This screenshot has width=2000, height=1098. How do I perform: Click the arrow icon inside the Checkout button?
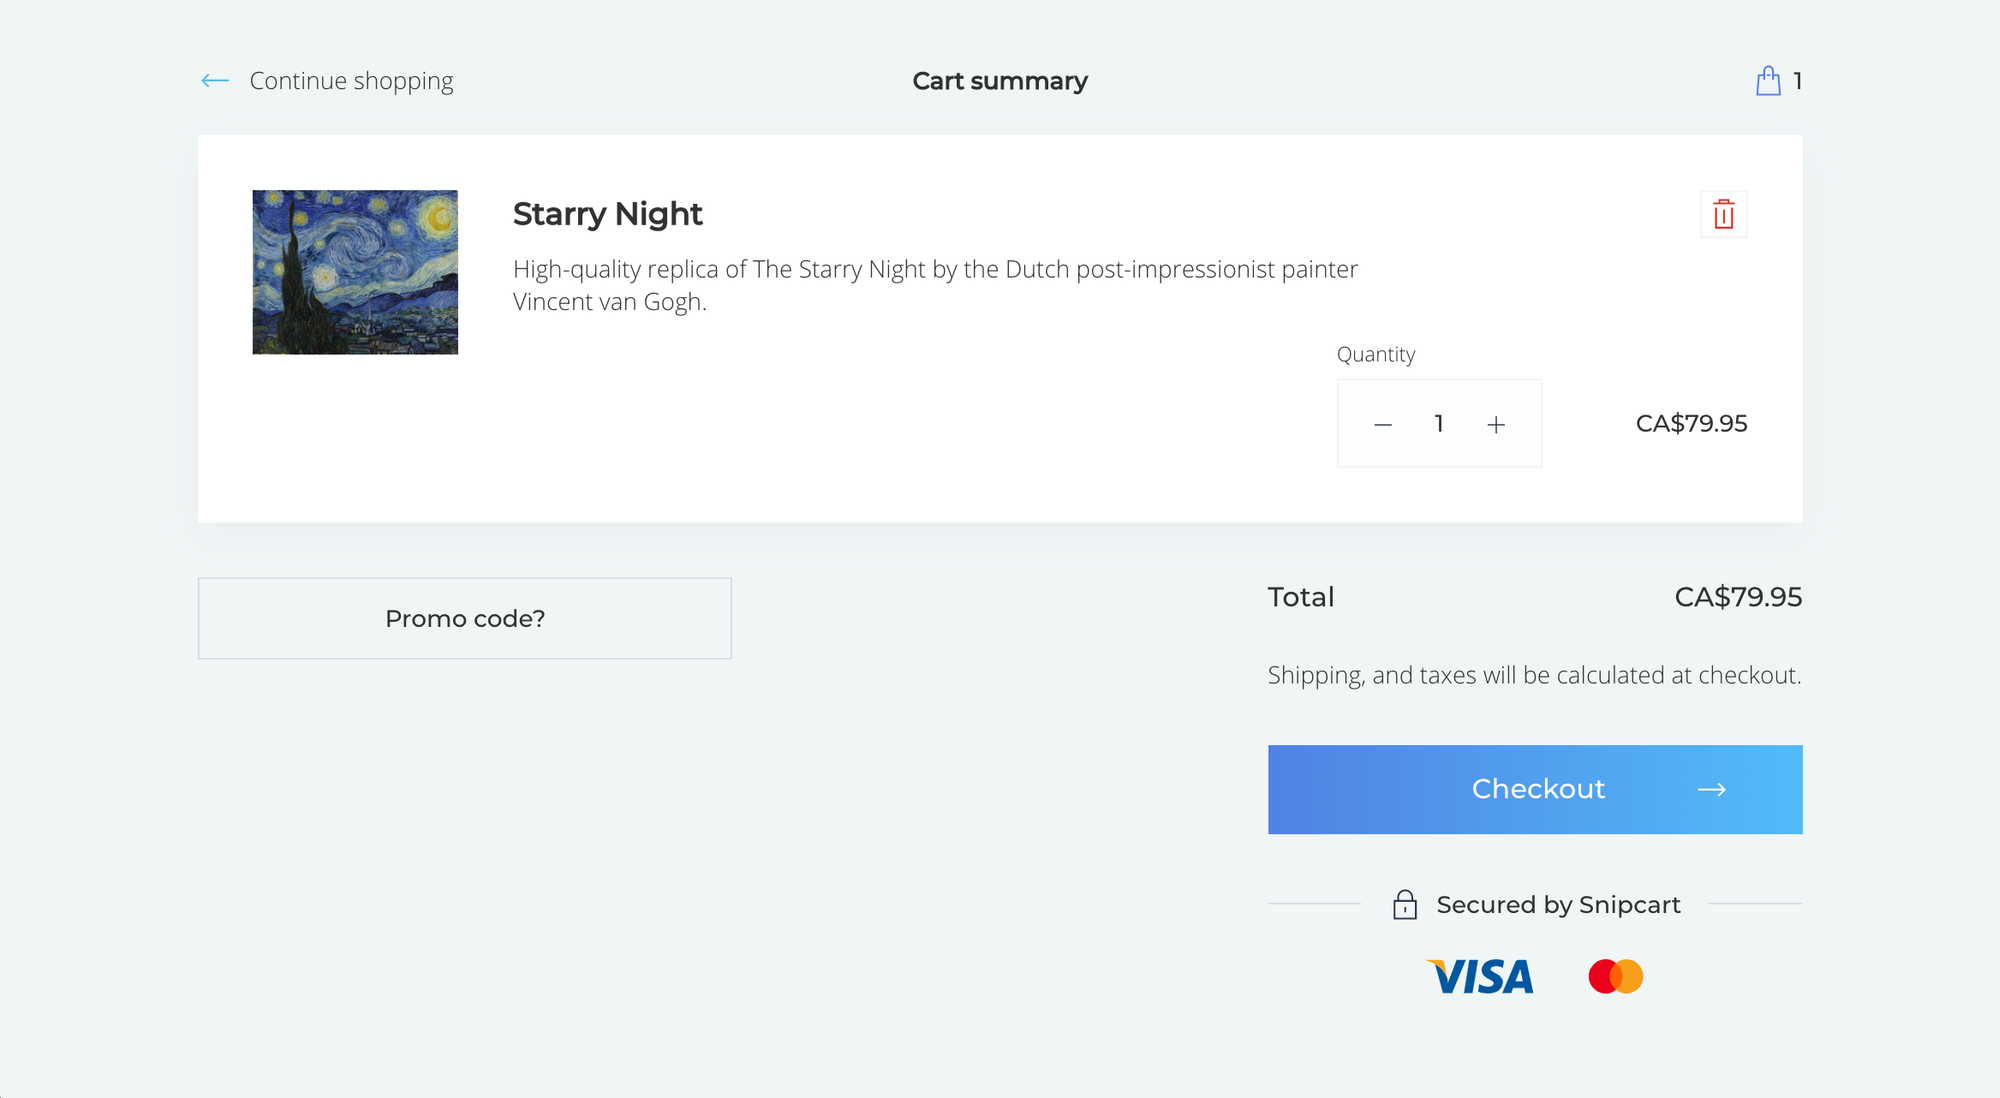pyautogui.click(x=1714, y=789)
